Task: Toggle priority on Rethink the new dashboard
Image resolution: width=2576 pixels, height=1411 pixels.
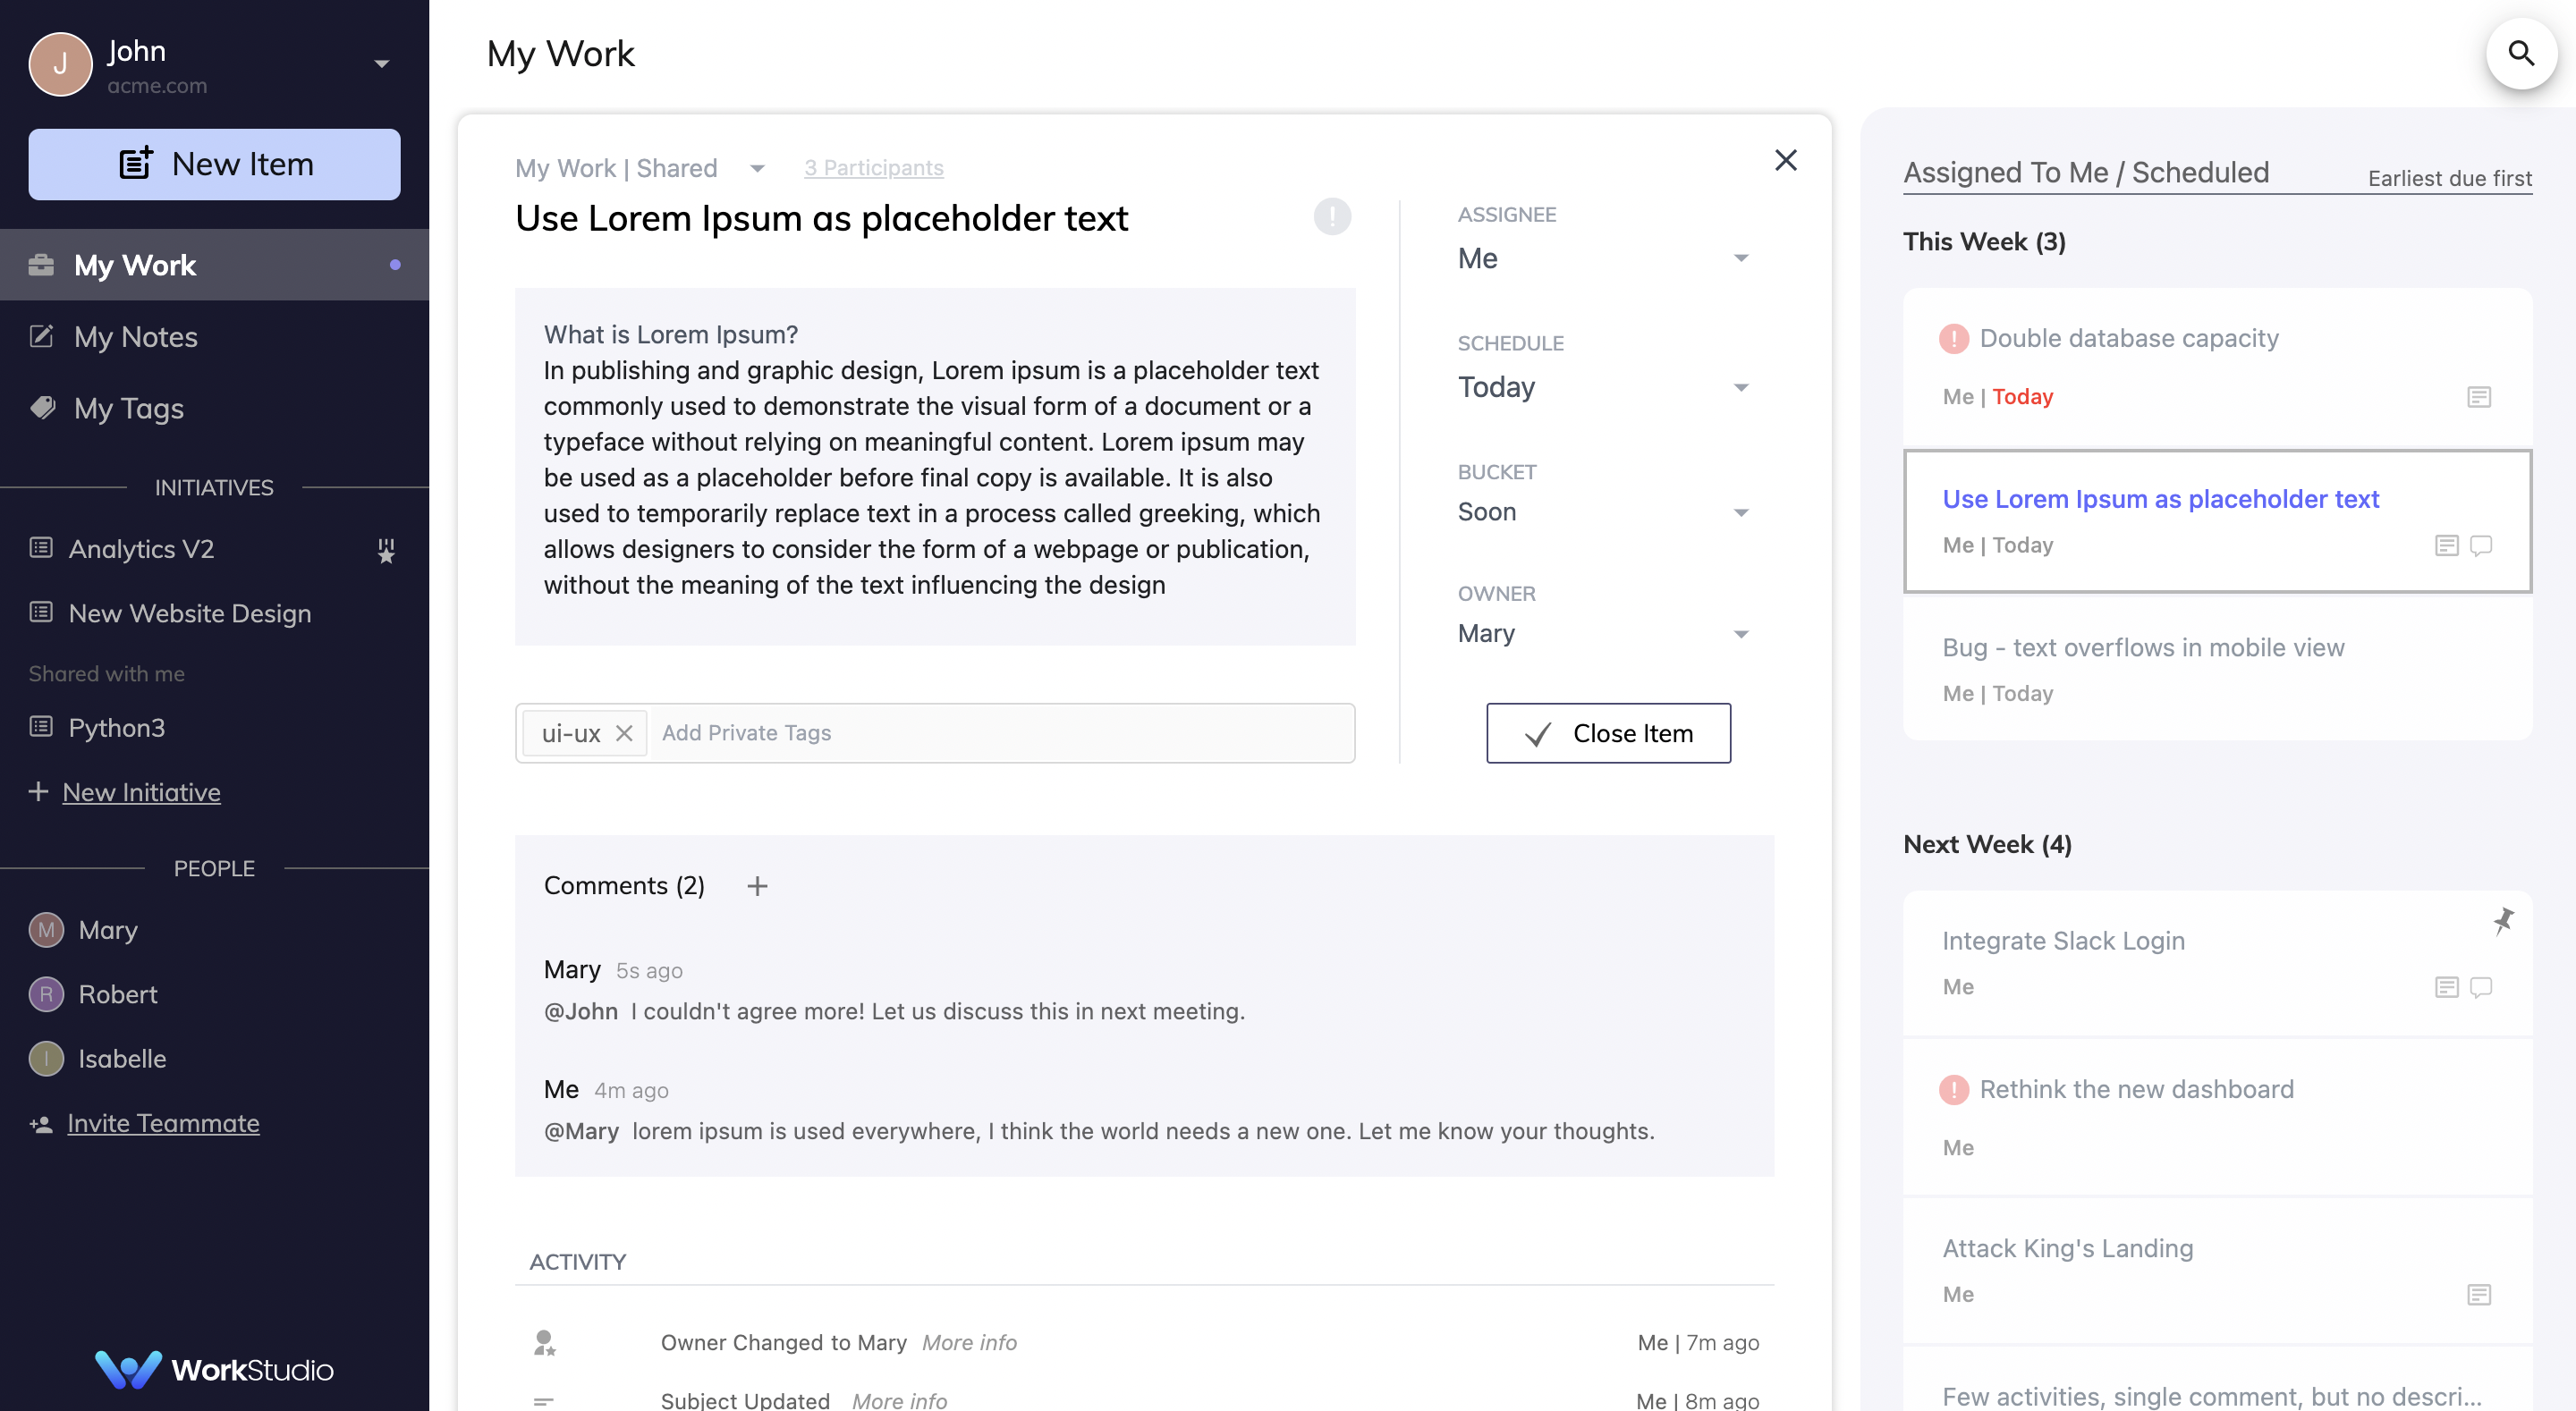Action: point(1953,1089)
